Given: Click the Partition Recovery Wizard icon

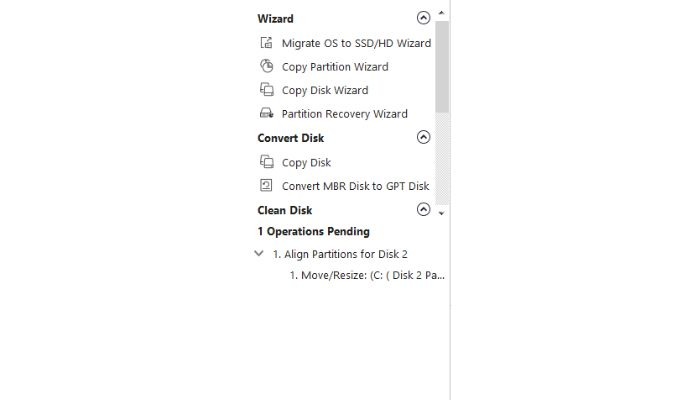Looking at the screenshot, I should coord(267,113).
